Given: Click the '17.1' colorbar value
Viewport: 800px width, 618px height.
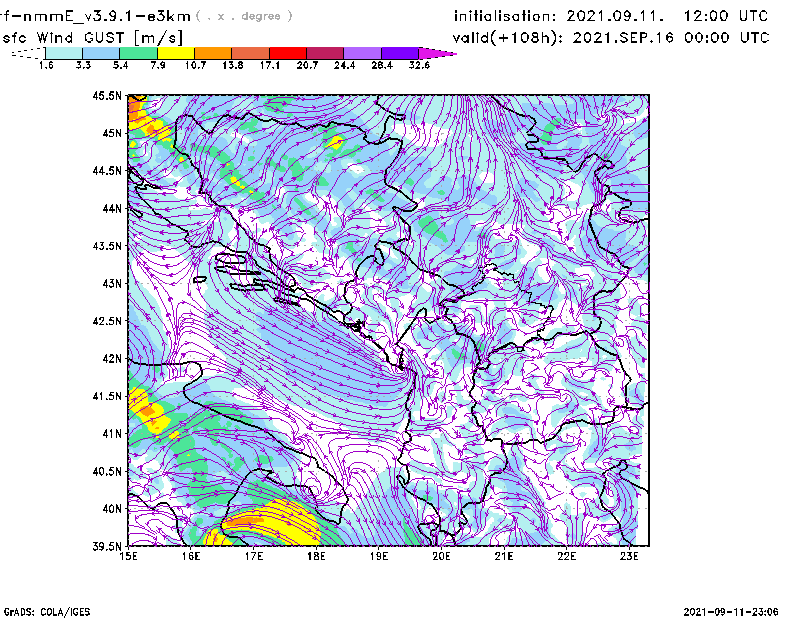Looking at the screenshot, I should [x=270, y=65].
